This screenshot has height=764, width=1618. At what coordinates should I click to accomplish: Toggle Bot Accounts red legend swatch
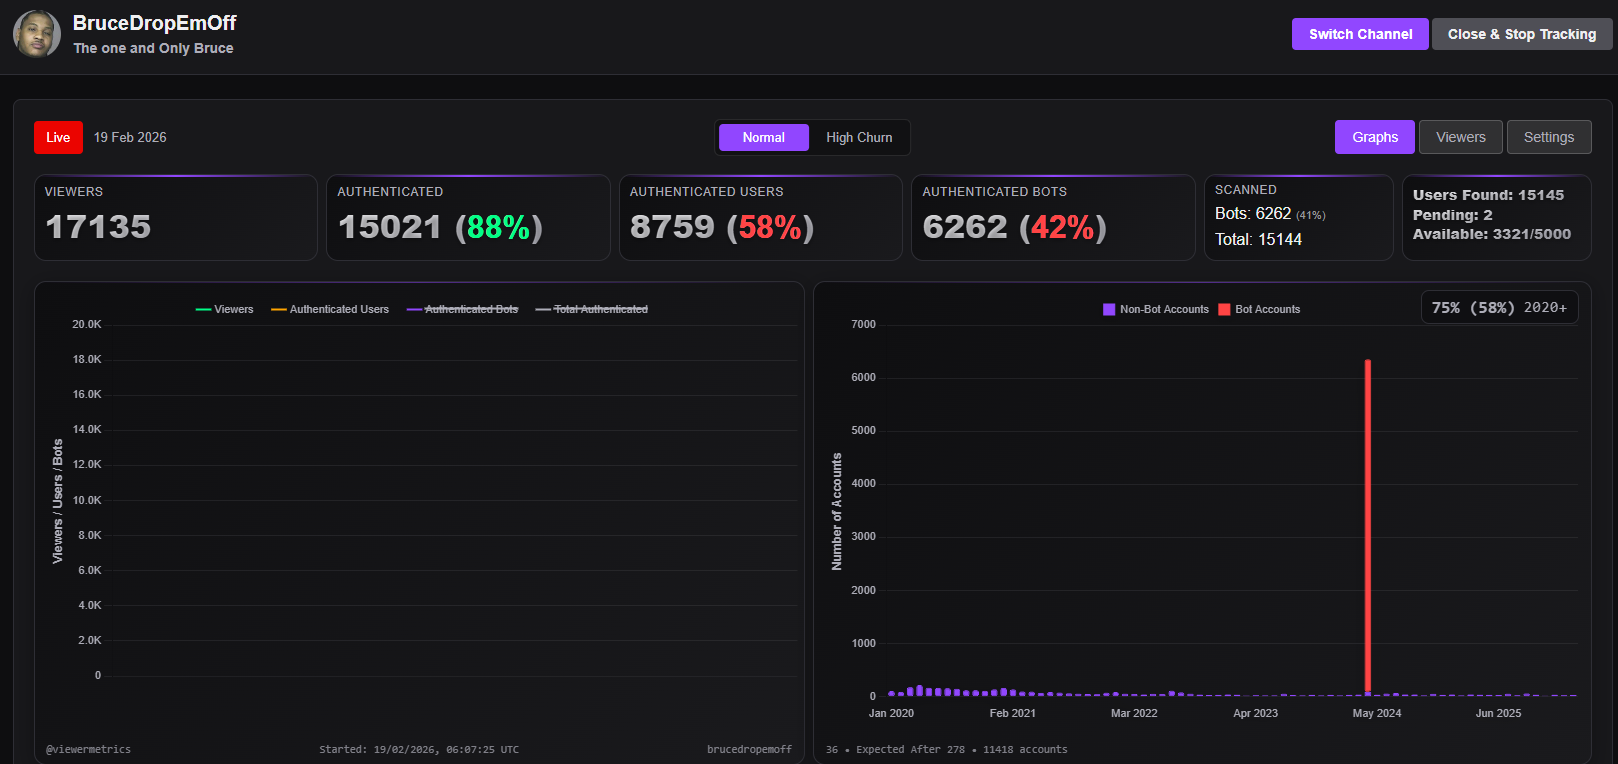pyautogui.click(x=1224, y=309)
